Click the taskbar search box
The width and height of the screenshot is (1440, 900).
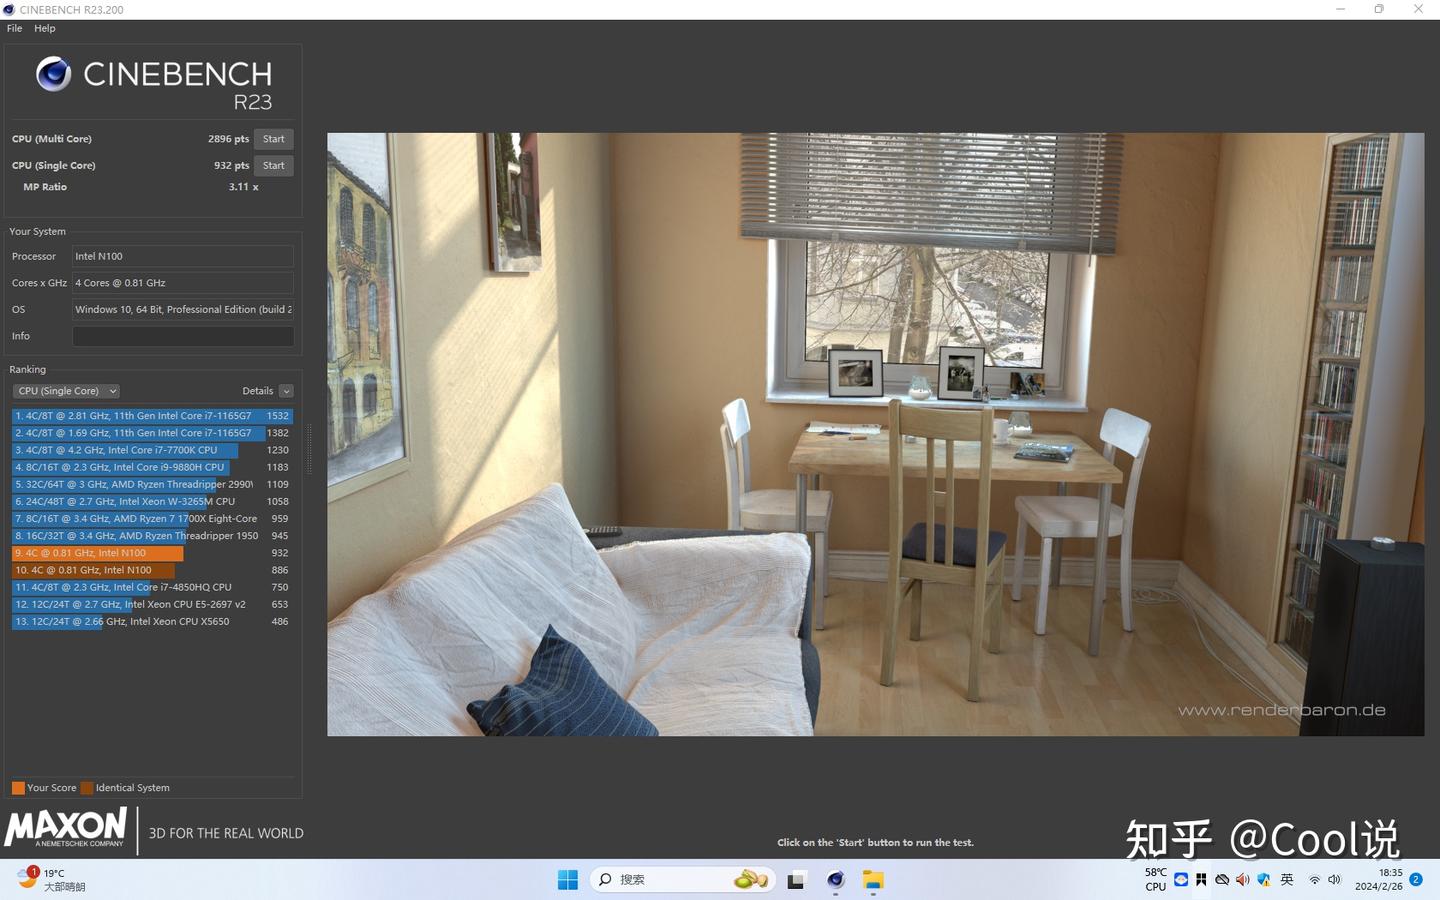[x=682, y=880]
